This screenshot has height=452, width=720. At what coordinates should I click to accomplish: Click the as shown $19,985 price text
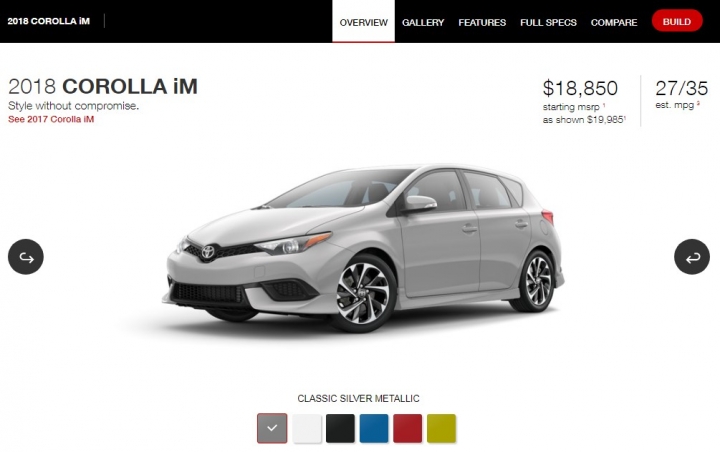pyautogui.click(x=584, y=120)
